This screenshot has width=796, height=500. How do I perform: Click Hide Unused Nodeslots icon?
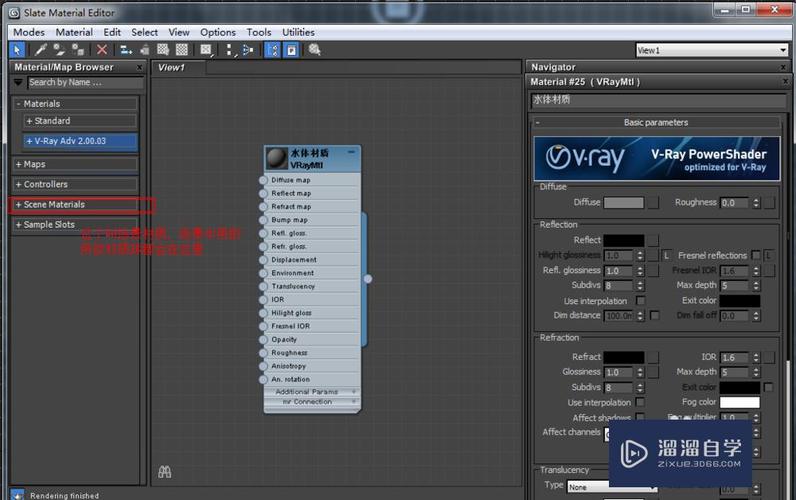145,50
